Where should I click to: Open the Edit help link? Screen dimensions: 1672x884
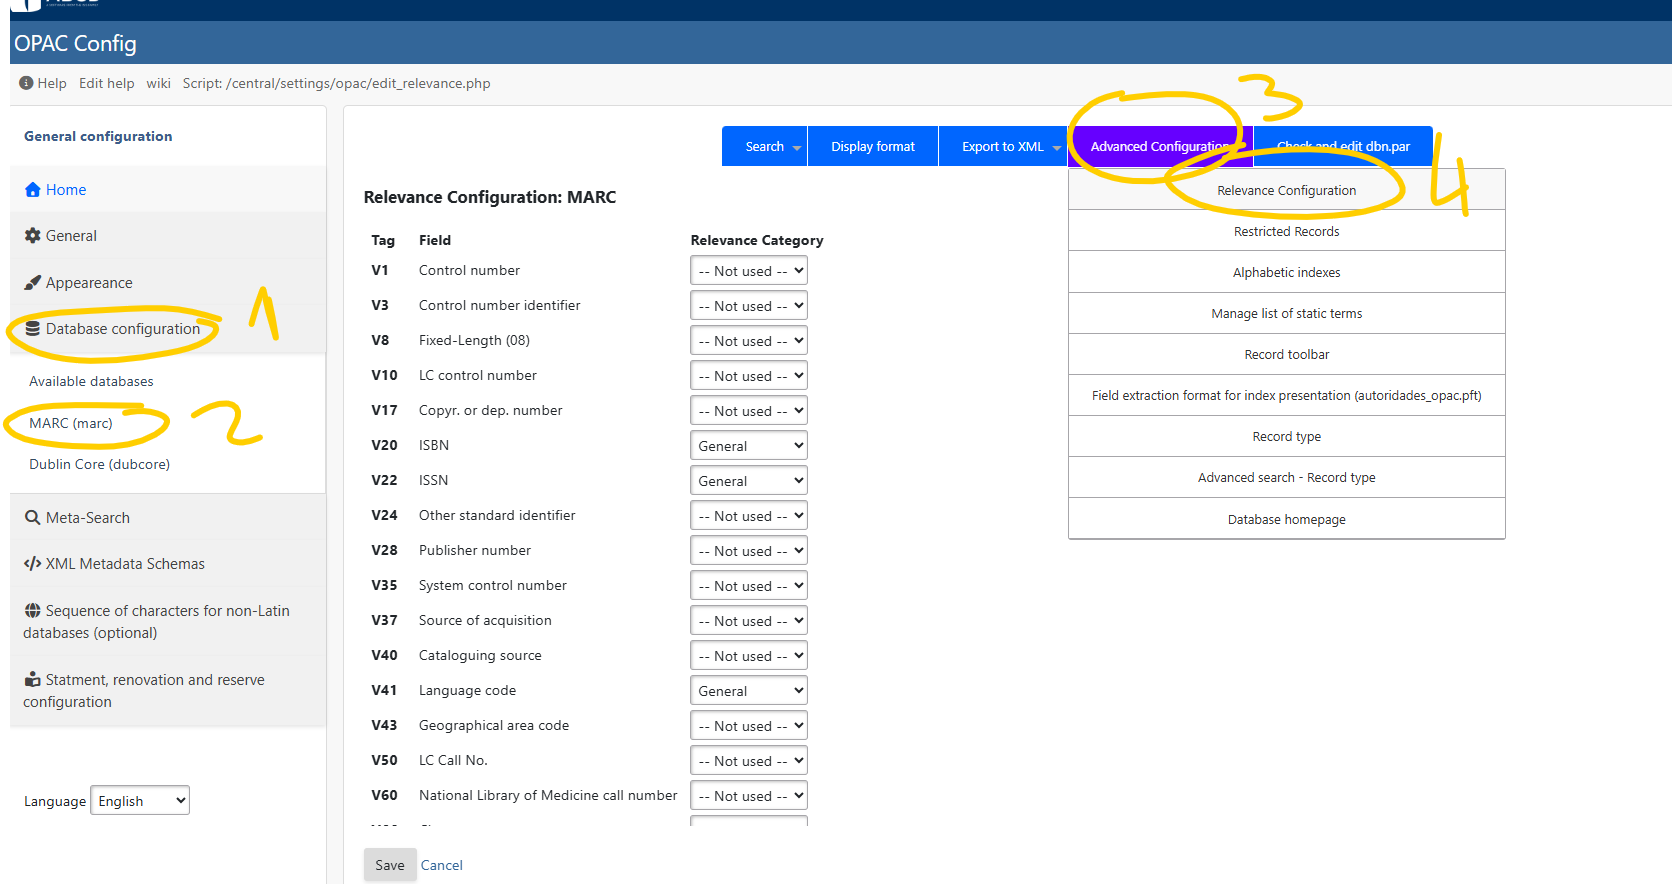pyautogui.click(x=106, y=83)
